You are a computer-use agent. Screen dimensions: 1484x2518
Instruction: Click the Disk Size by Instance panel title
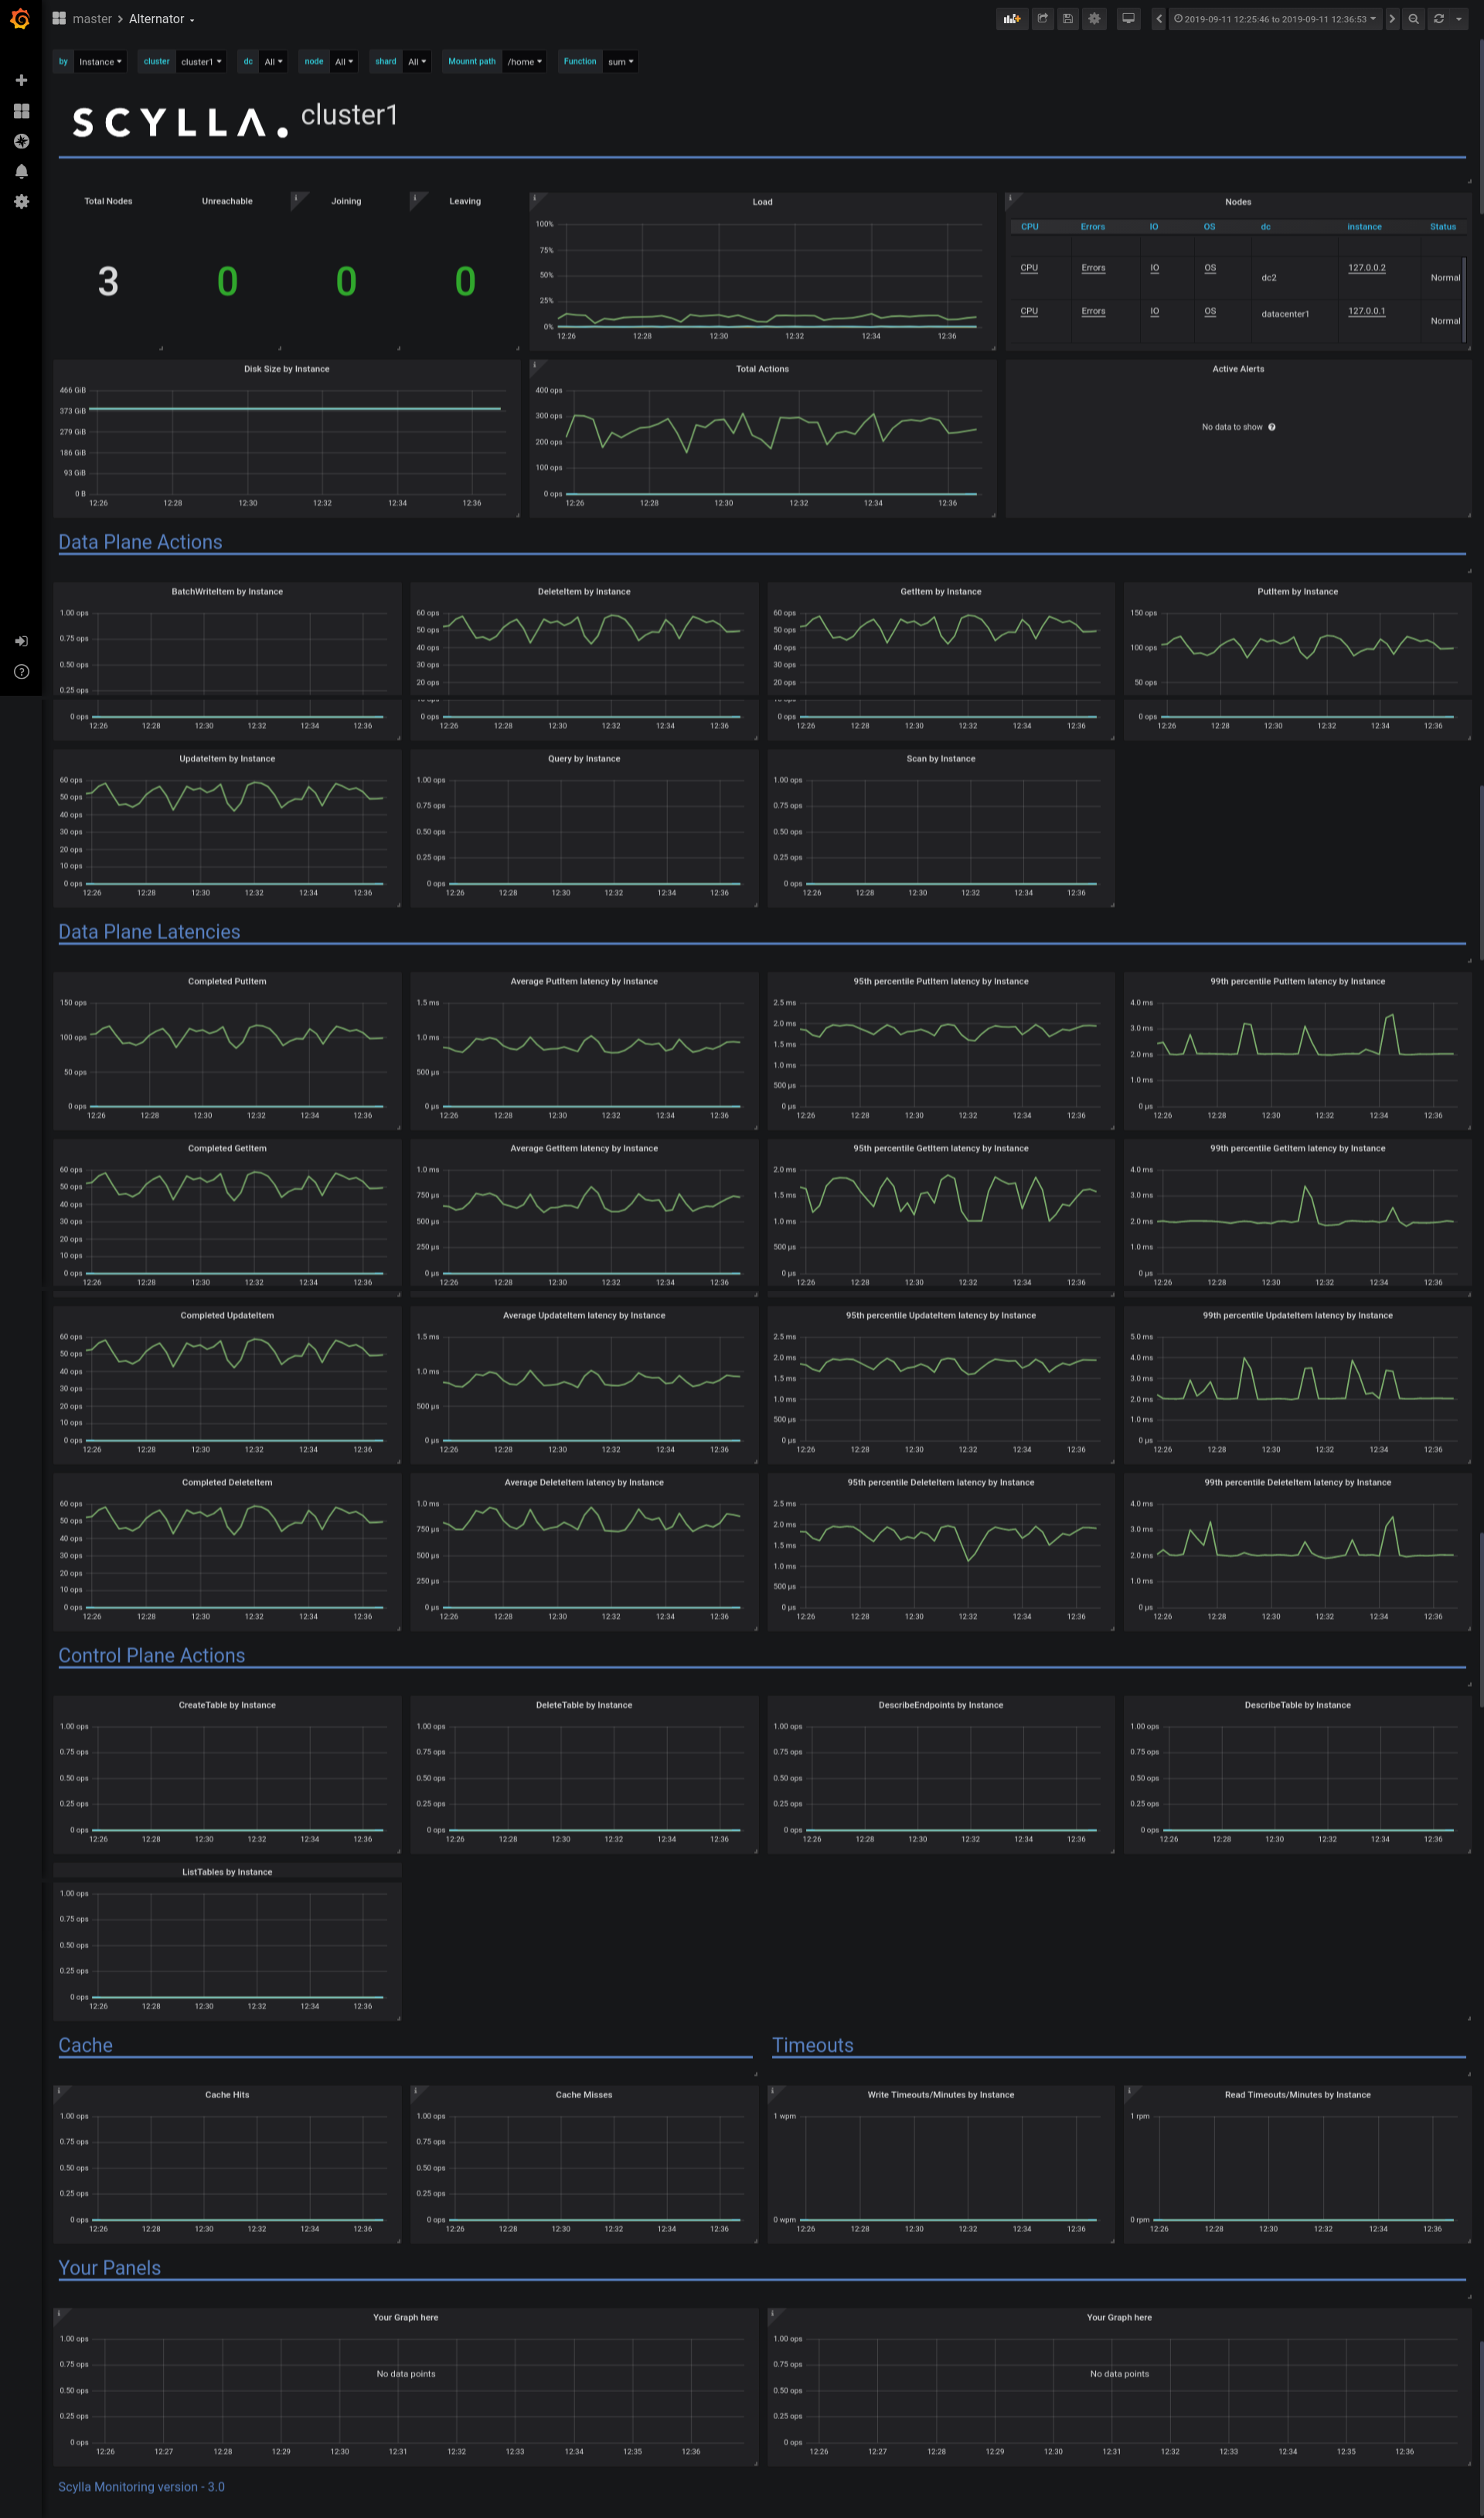[286, 369]
